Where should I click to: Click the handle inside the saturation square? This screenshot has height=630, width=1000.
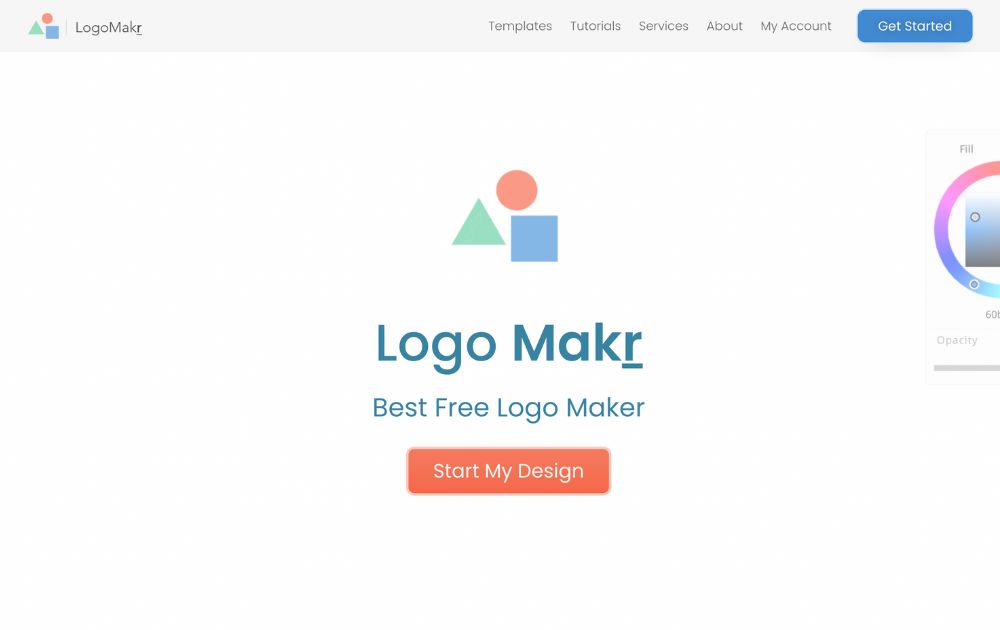coord(975,217)
